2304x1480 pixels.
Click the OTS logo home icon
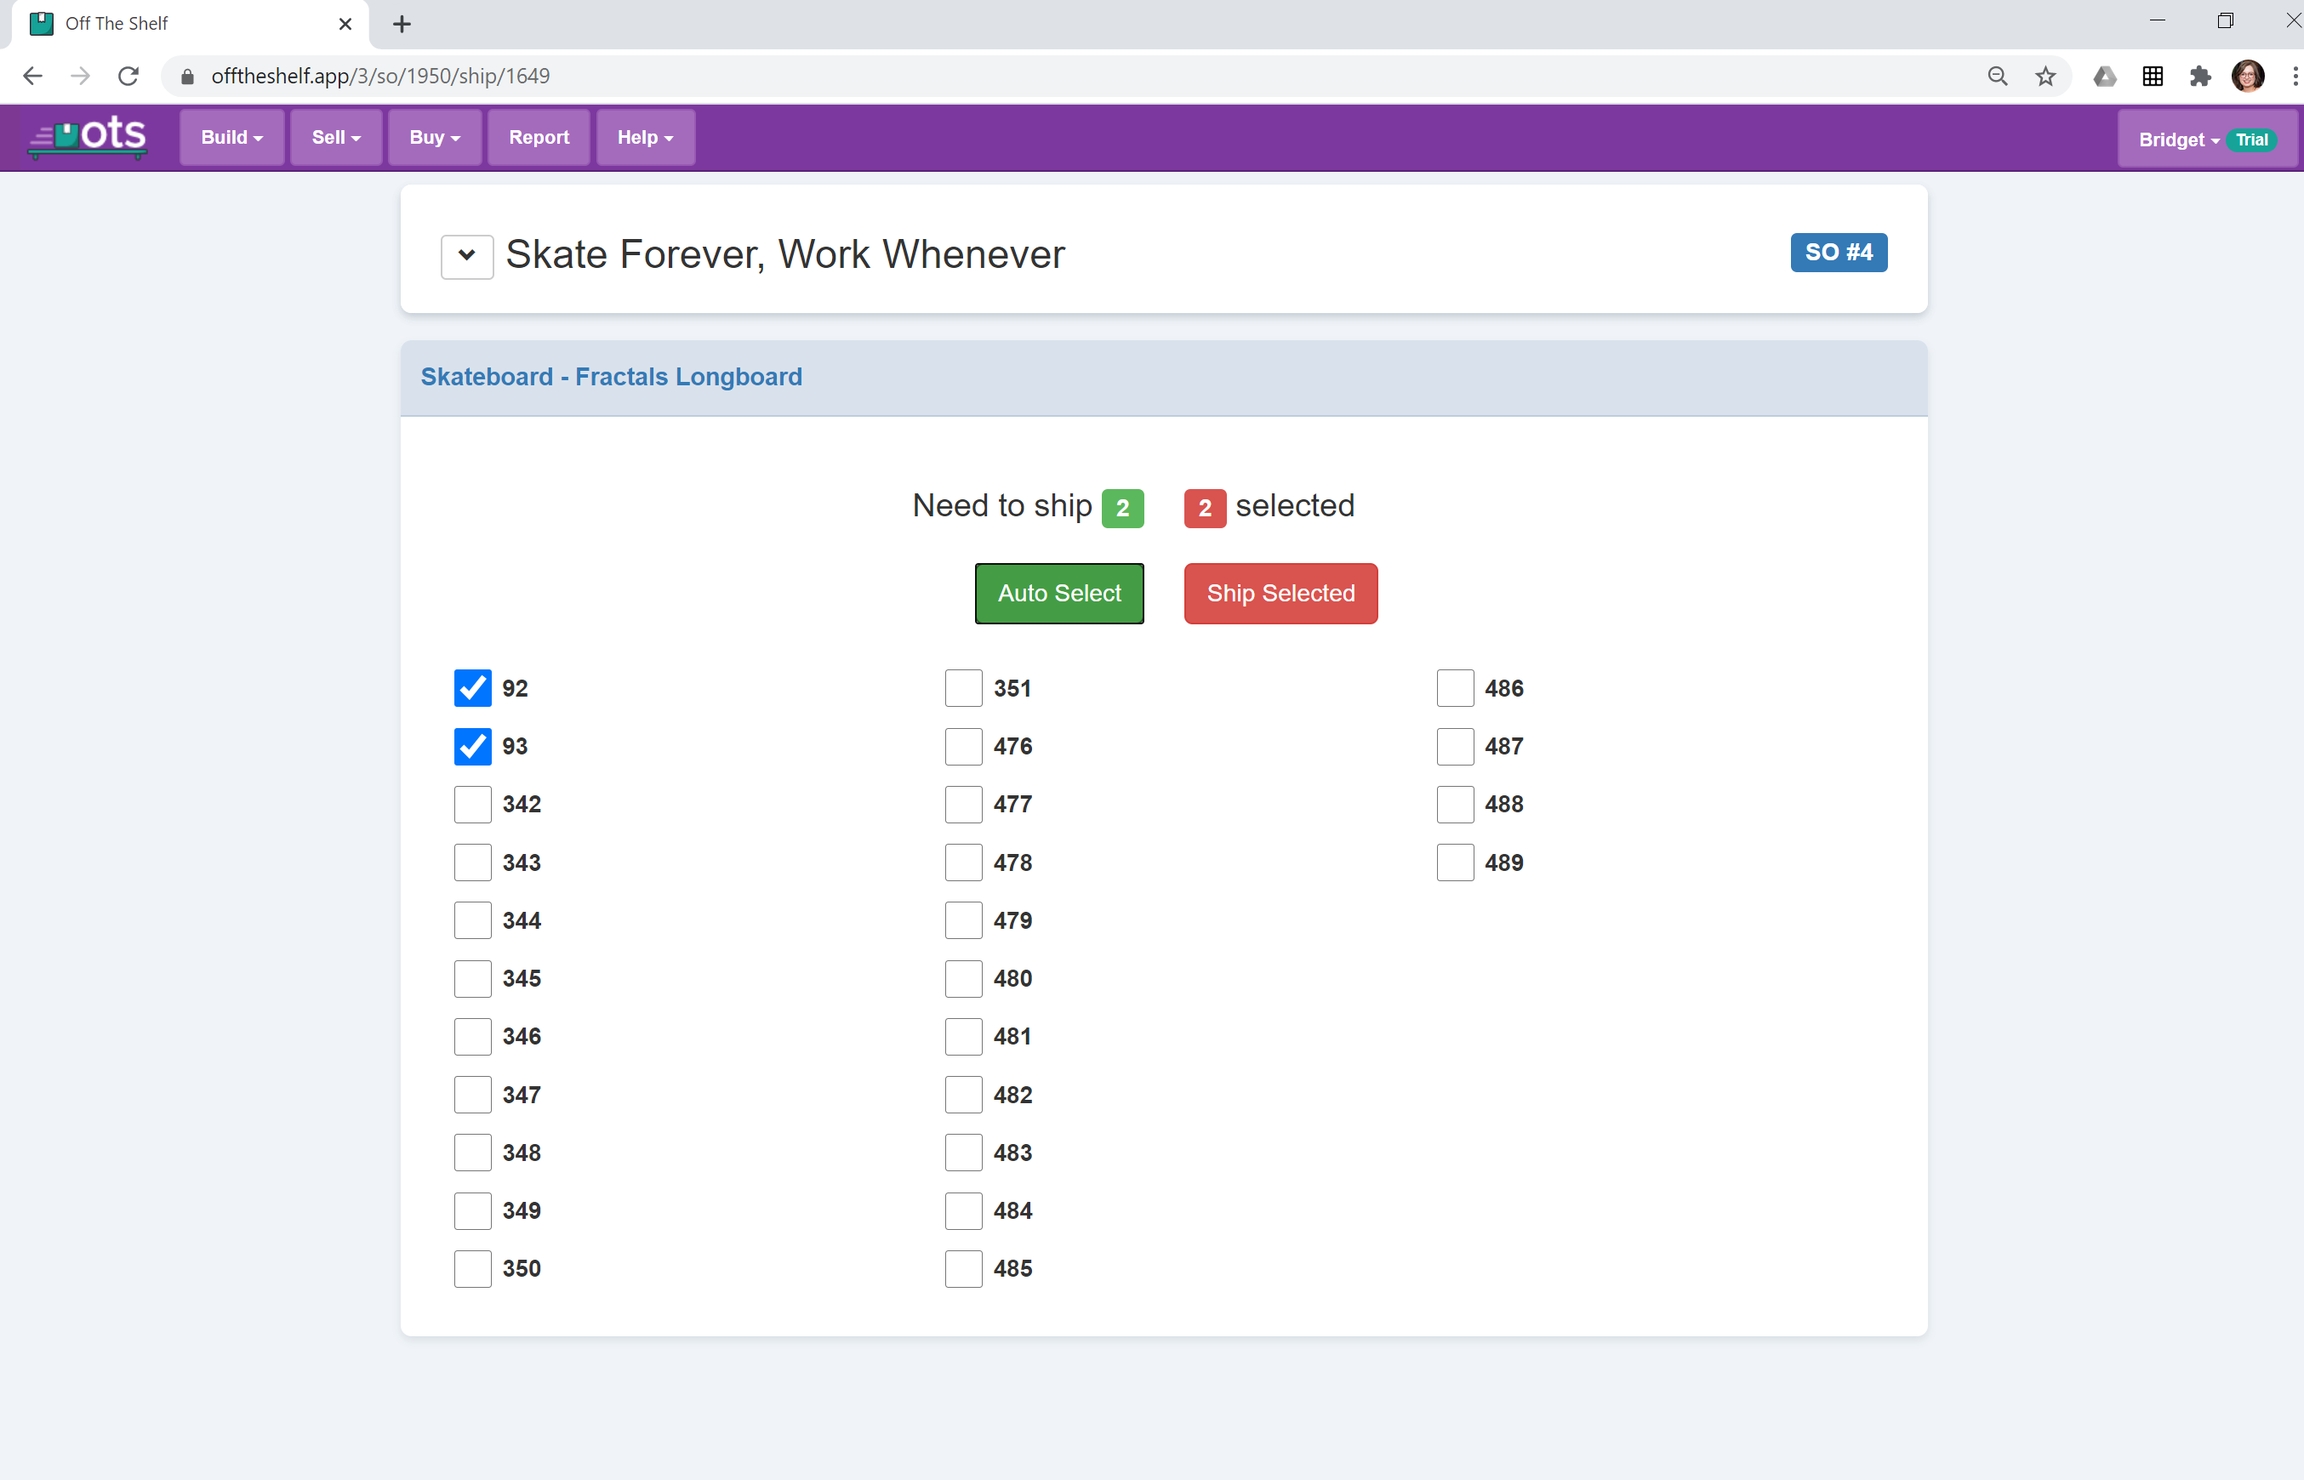(88, 136)
